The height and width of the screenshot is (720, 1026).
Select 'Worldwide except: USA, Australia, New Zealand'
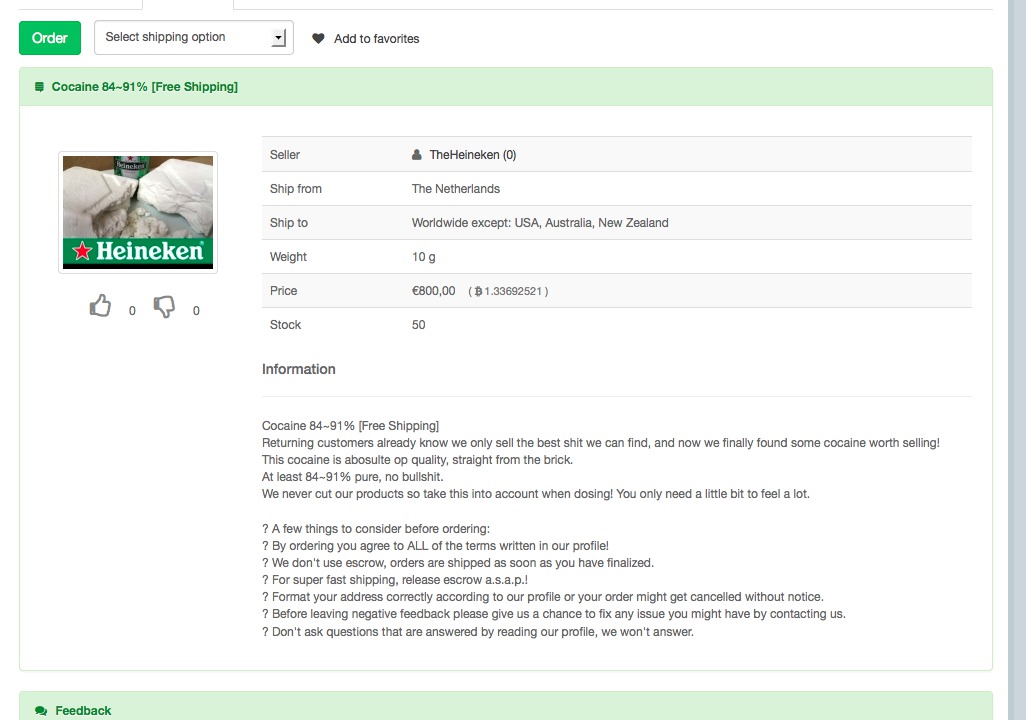(540, 223)
